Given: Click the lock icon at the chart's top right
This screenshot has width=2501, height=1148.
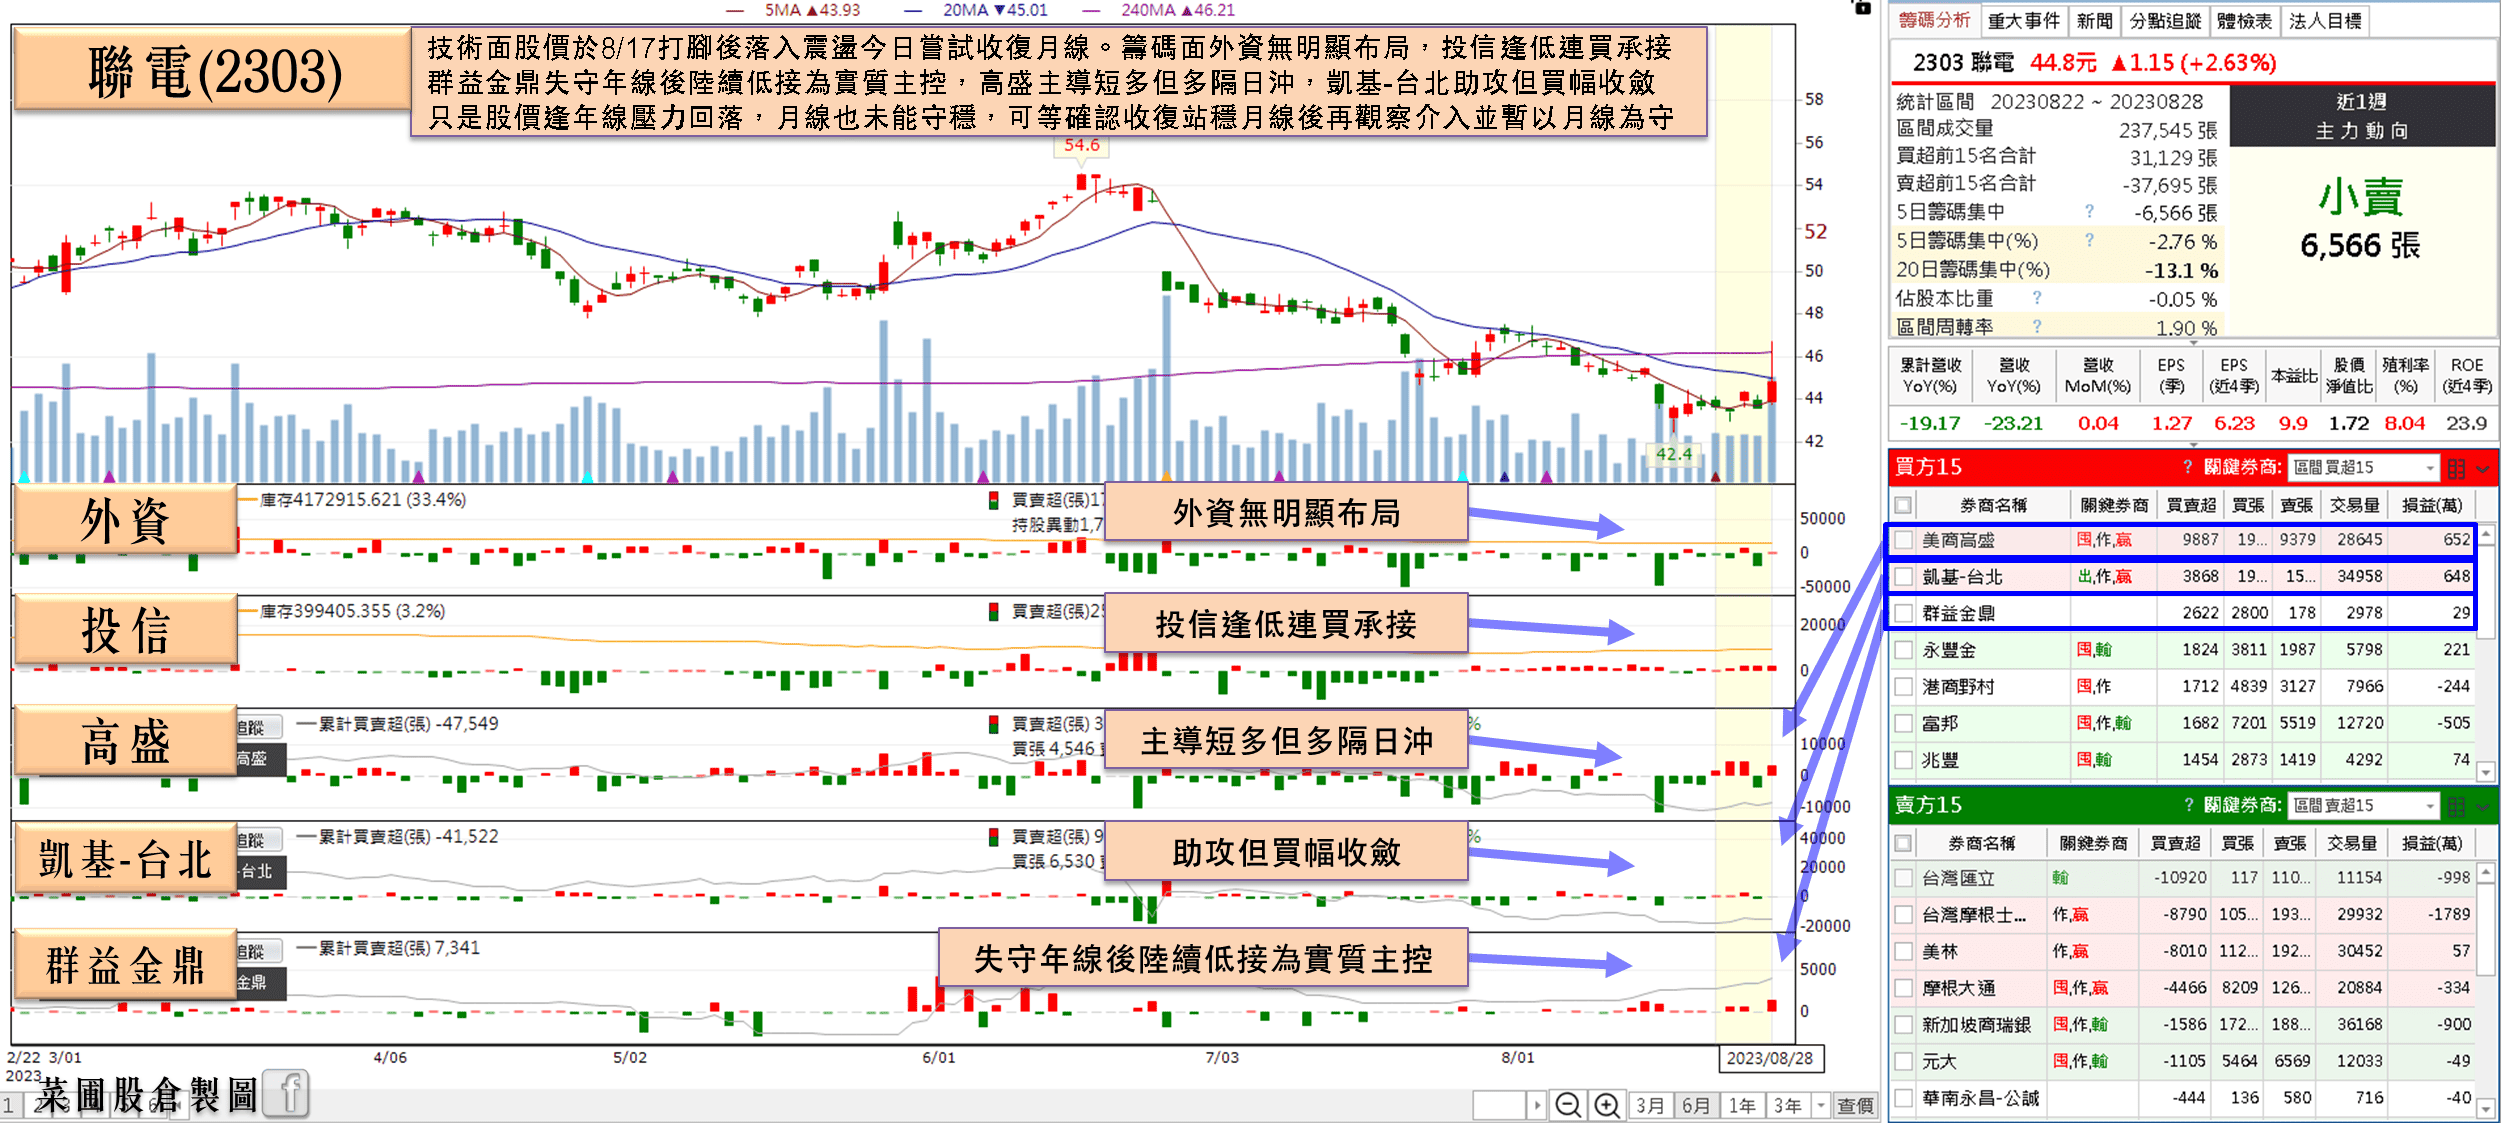Looking at the screenshot, I should coord(1861,7).
